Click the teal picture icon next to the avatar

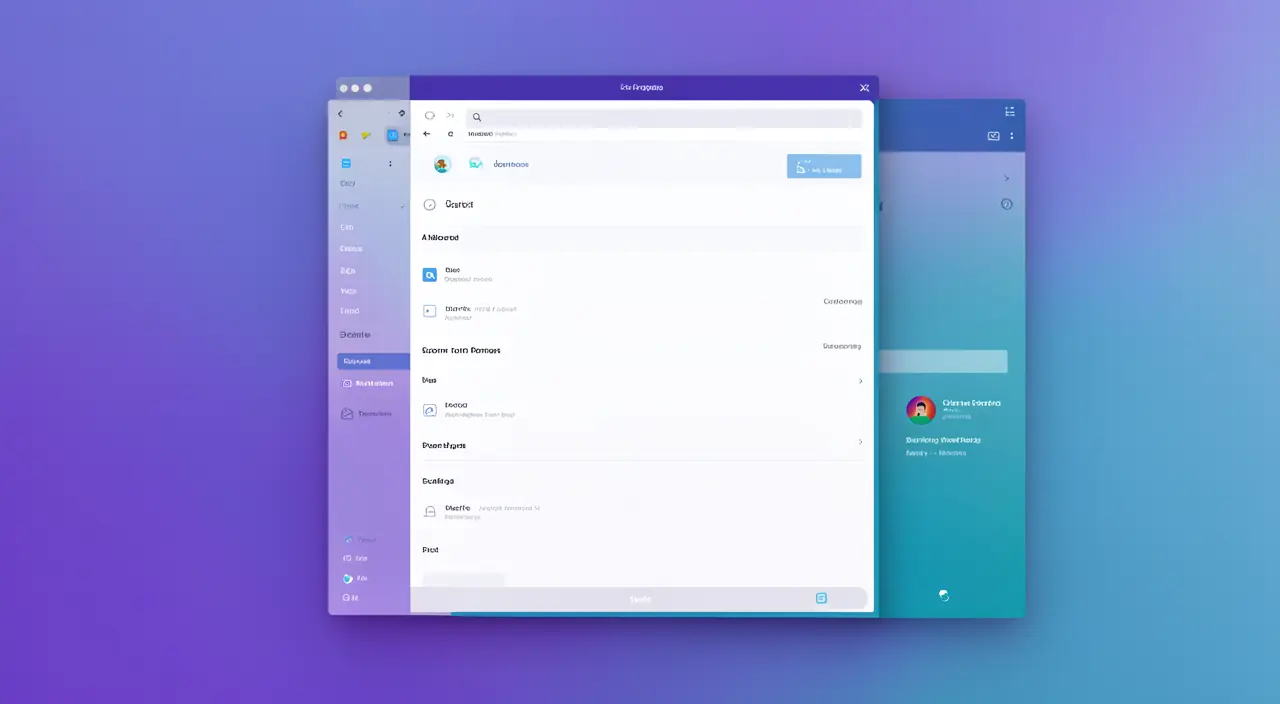[476, 163]
